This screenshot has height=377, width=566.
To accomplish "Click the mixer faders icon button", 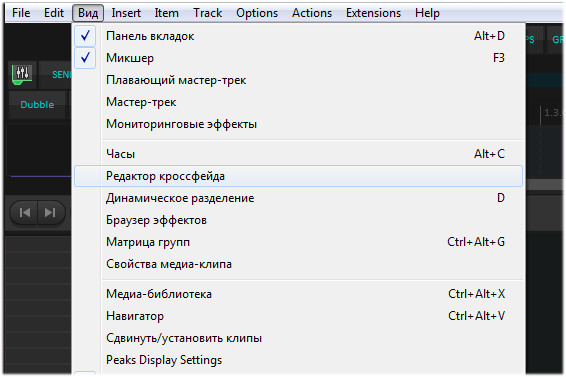I will [22, 74].
